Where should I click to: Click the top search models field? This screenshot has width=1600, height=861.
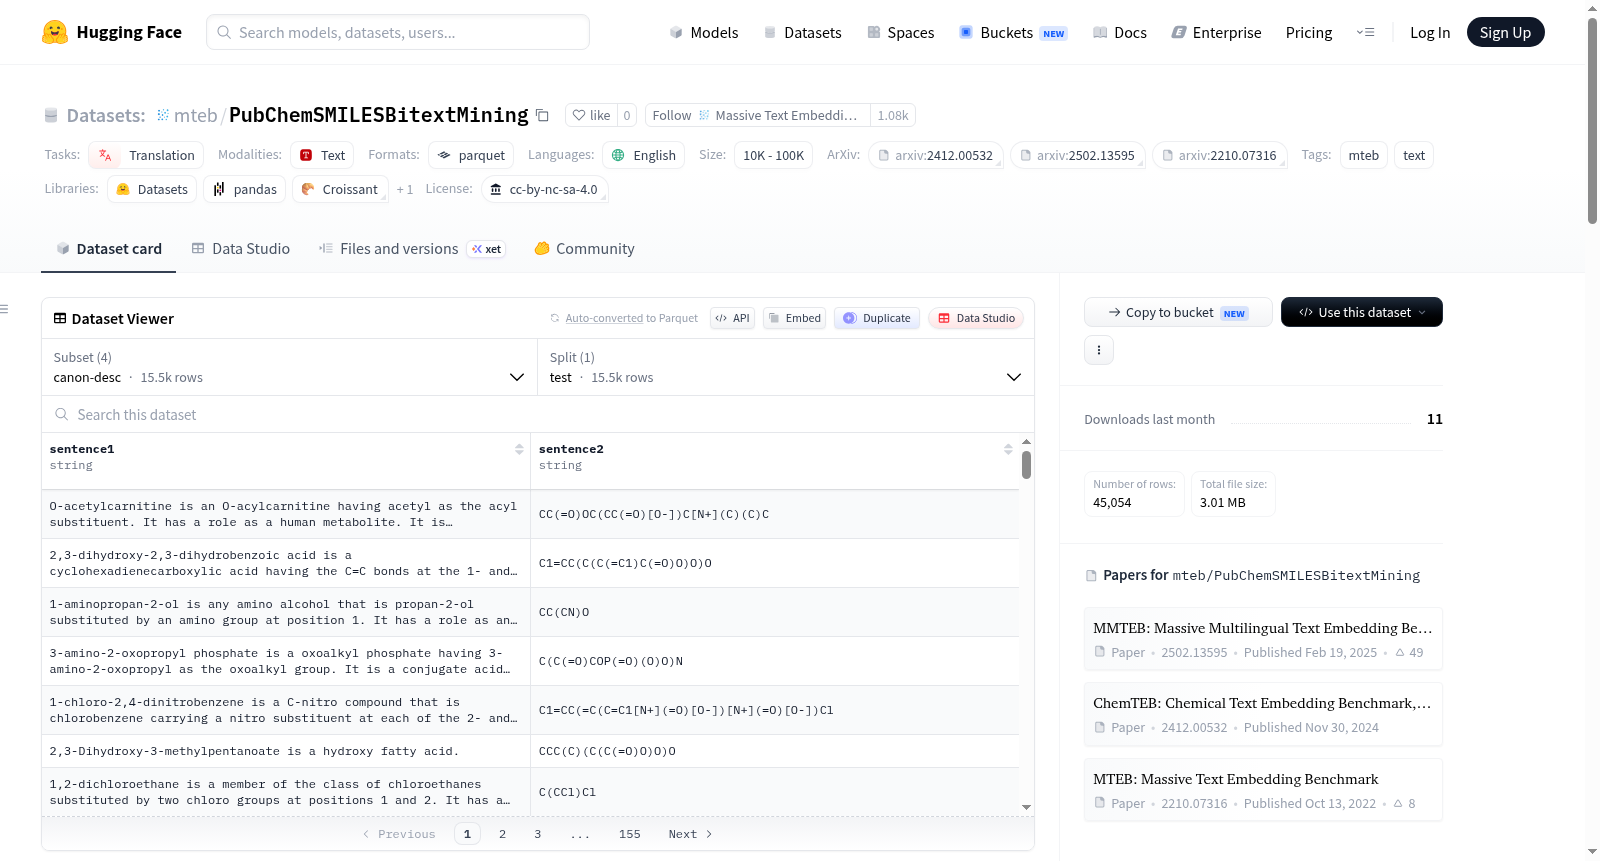[x=398, y=32]
